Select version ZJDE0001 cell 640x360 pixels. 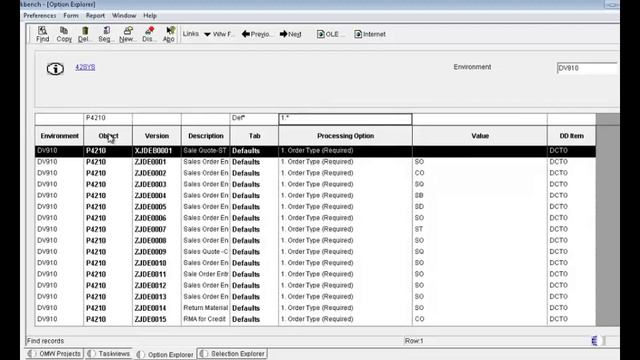(157, 162)
